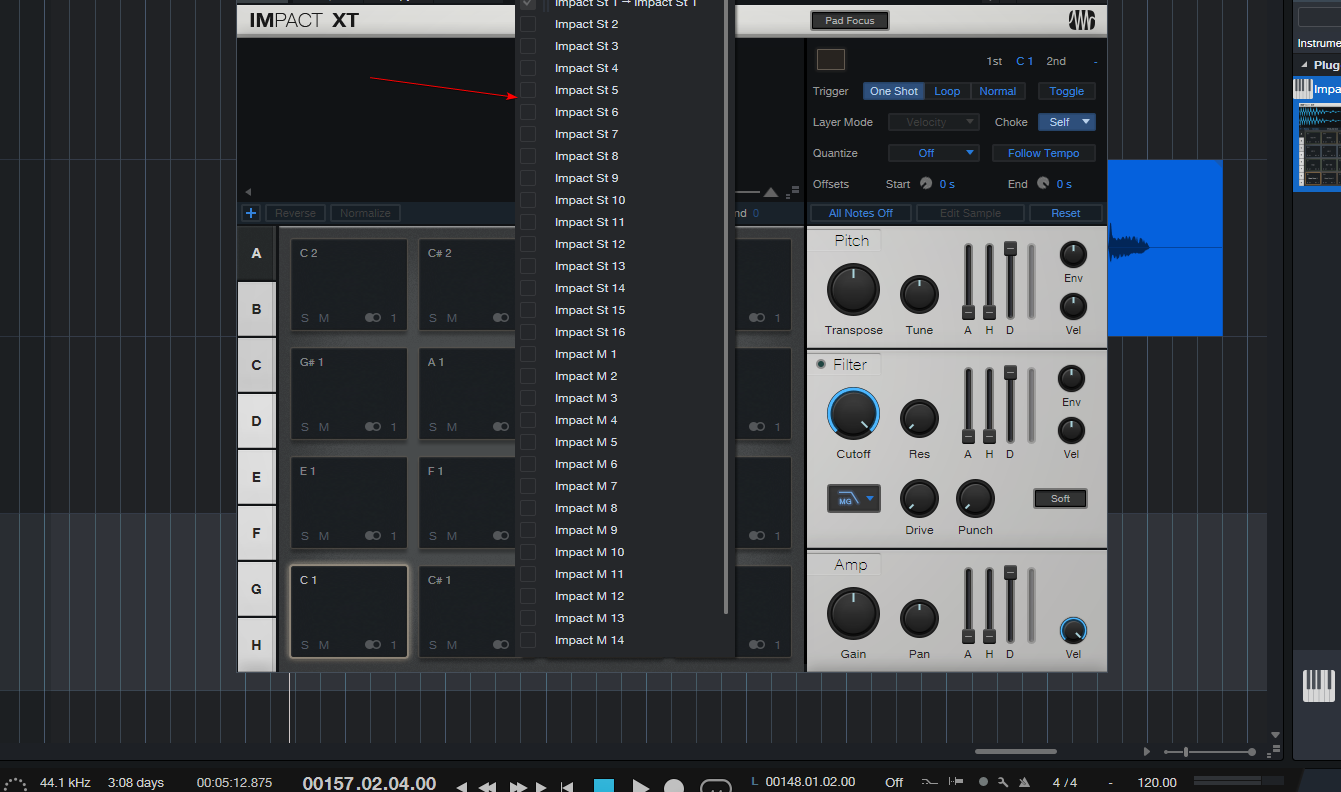The height and width of the screenshot is (792, 1341).
Task: Toggle the Filter section enable button
Action: (x=821, y=364)
